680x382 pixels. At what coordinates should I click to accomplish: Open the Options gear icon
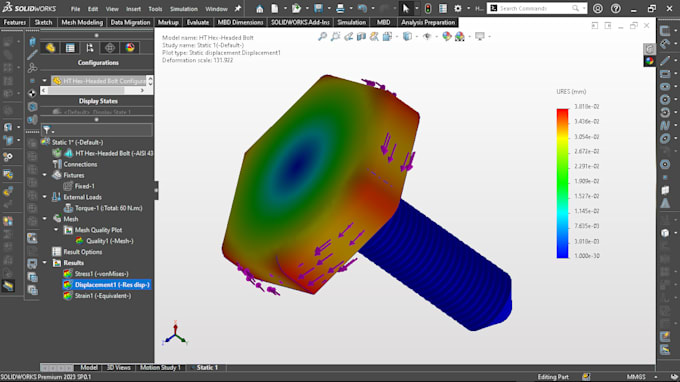(x=458, y=9)
